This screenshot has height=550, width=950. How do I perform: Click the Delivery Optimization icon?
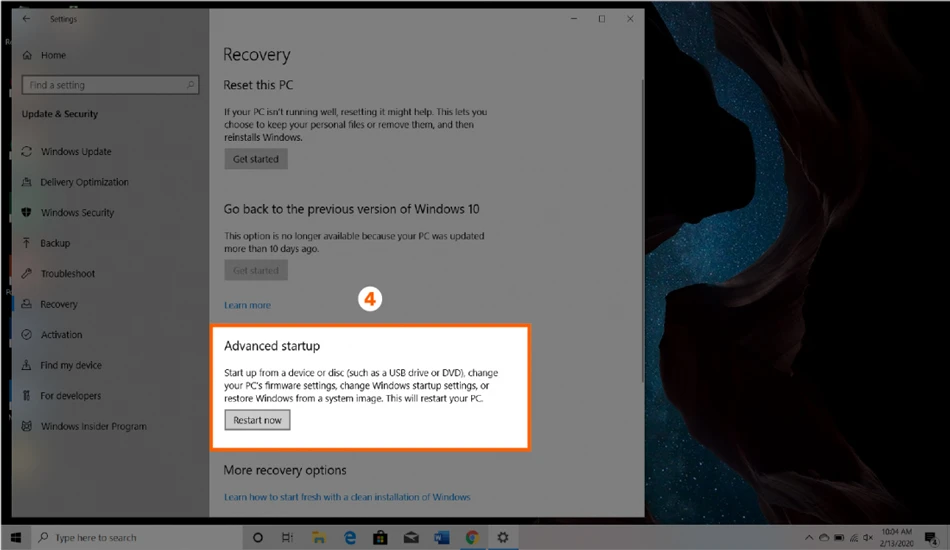27,182
